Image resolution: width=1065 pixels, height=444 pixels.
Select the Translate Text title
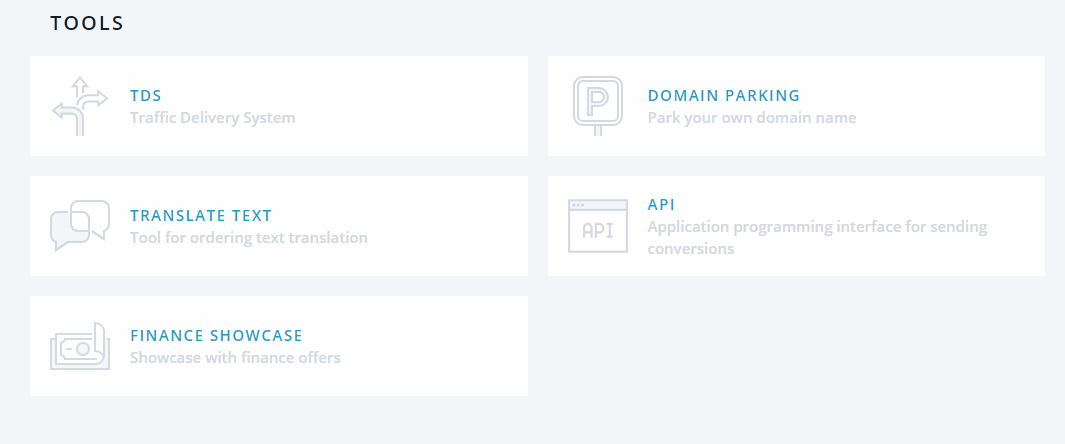[201, 216]
